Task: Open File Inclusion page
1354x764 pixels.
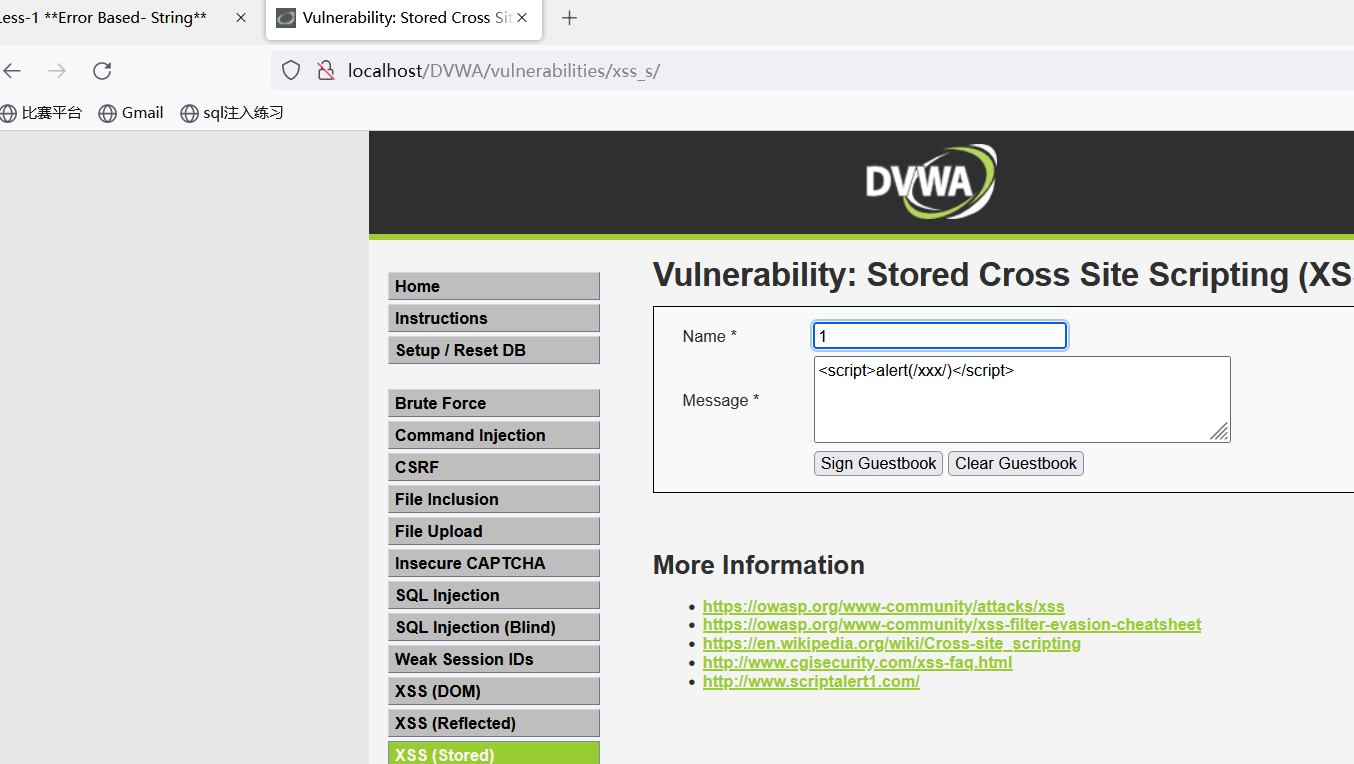Action: click(x=494, y=499)
